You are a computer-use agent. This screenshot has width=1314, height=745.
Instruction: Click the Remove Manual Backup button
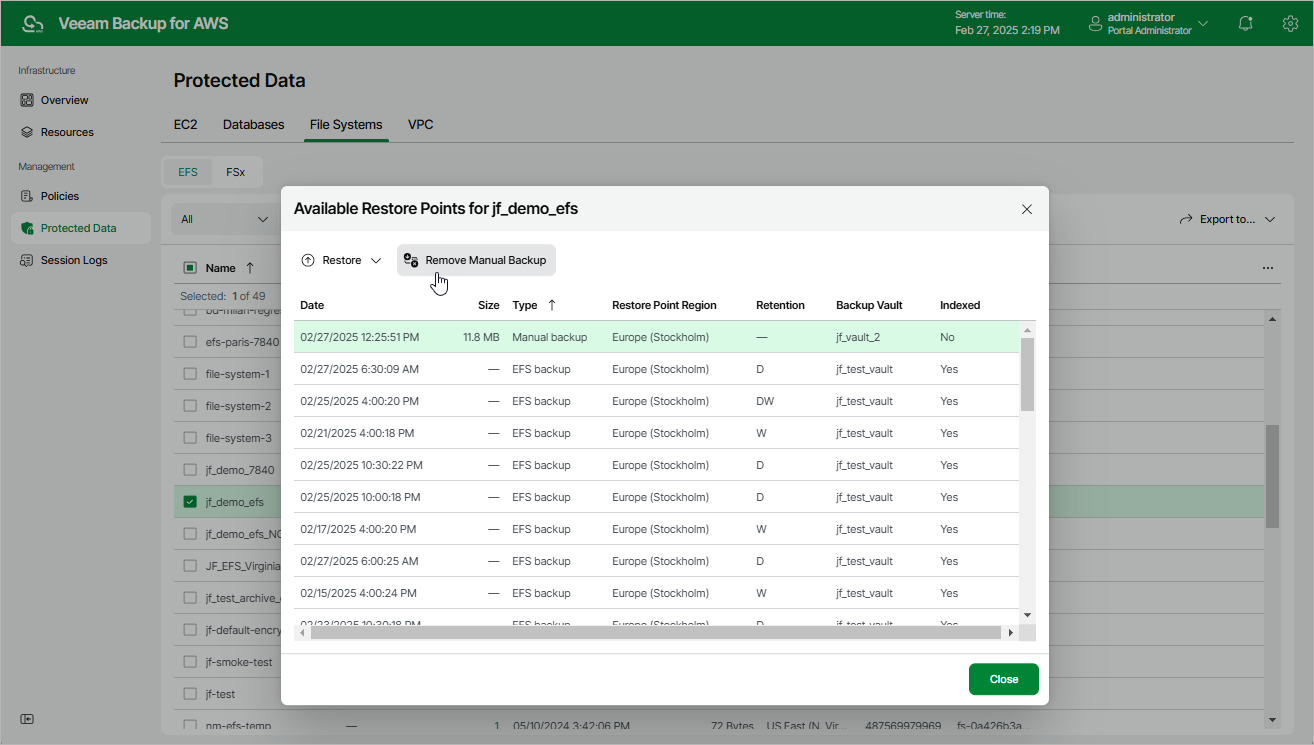click(x=476, y=260)
